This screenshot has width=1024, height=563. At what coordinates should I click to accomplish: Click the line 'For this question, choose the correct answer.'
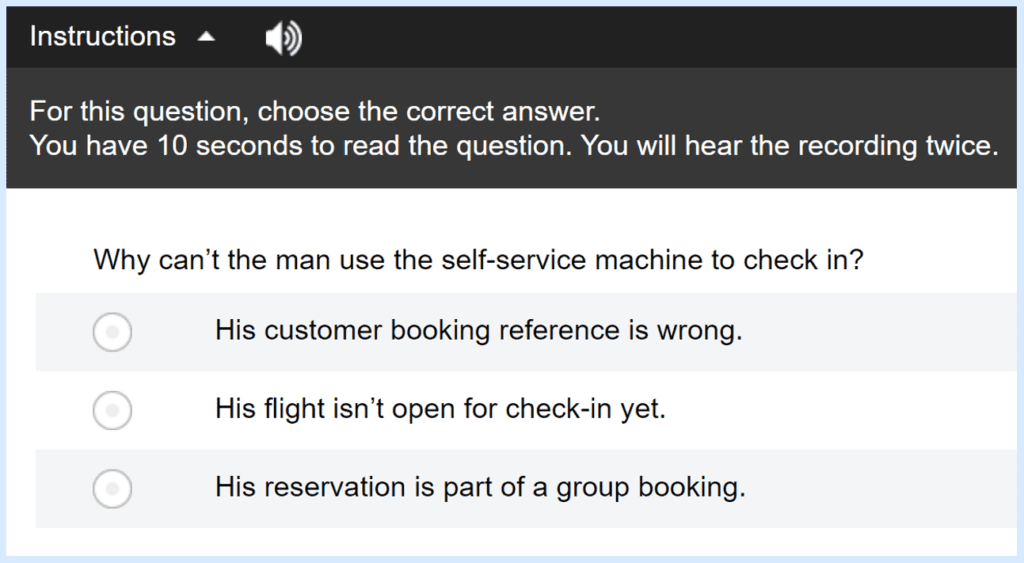point(314,112)
